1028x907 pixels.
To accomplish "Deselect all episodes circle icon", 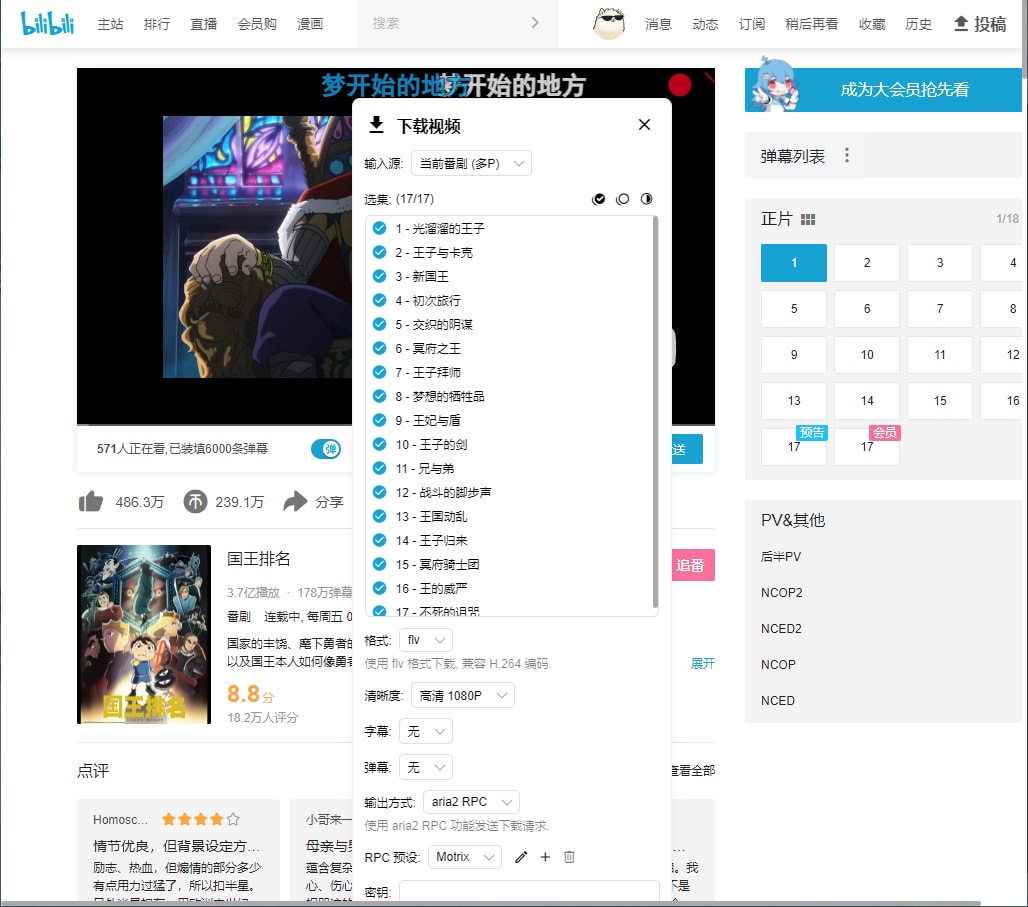I will click(x=623, y=199).
